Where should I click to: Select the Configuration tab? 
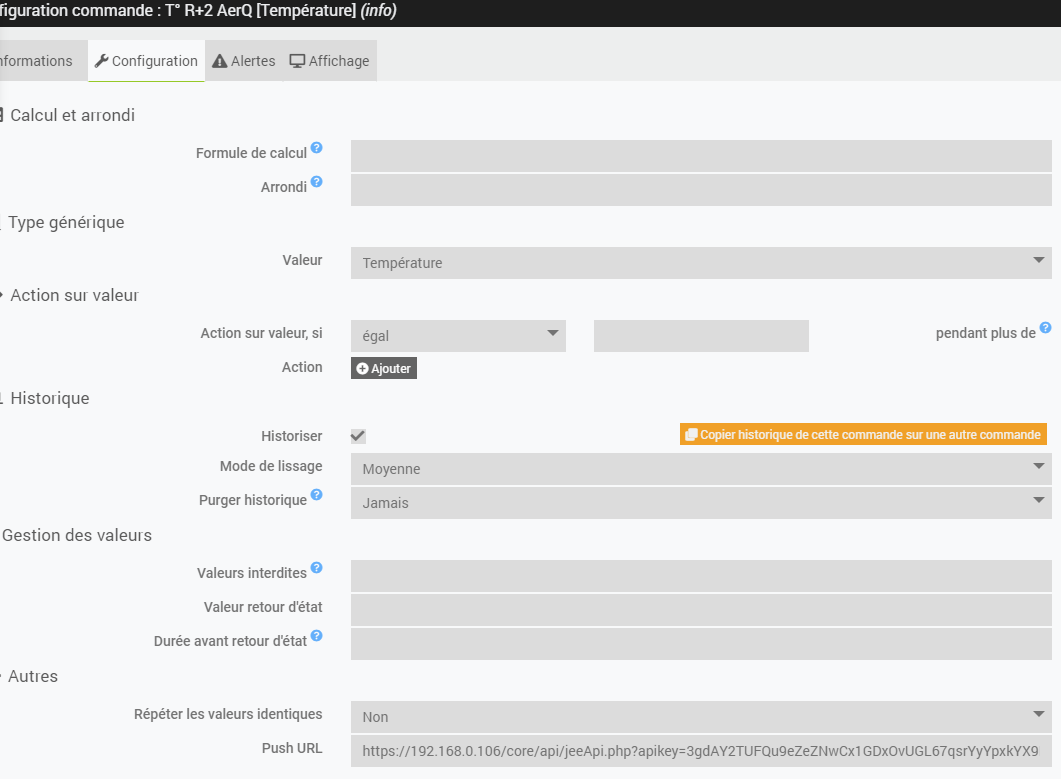[146, 61]
